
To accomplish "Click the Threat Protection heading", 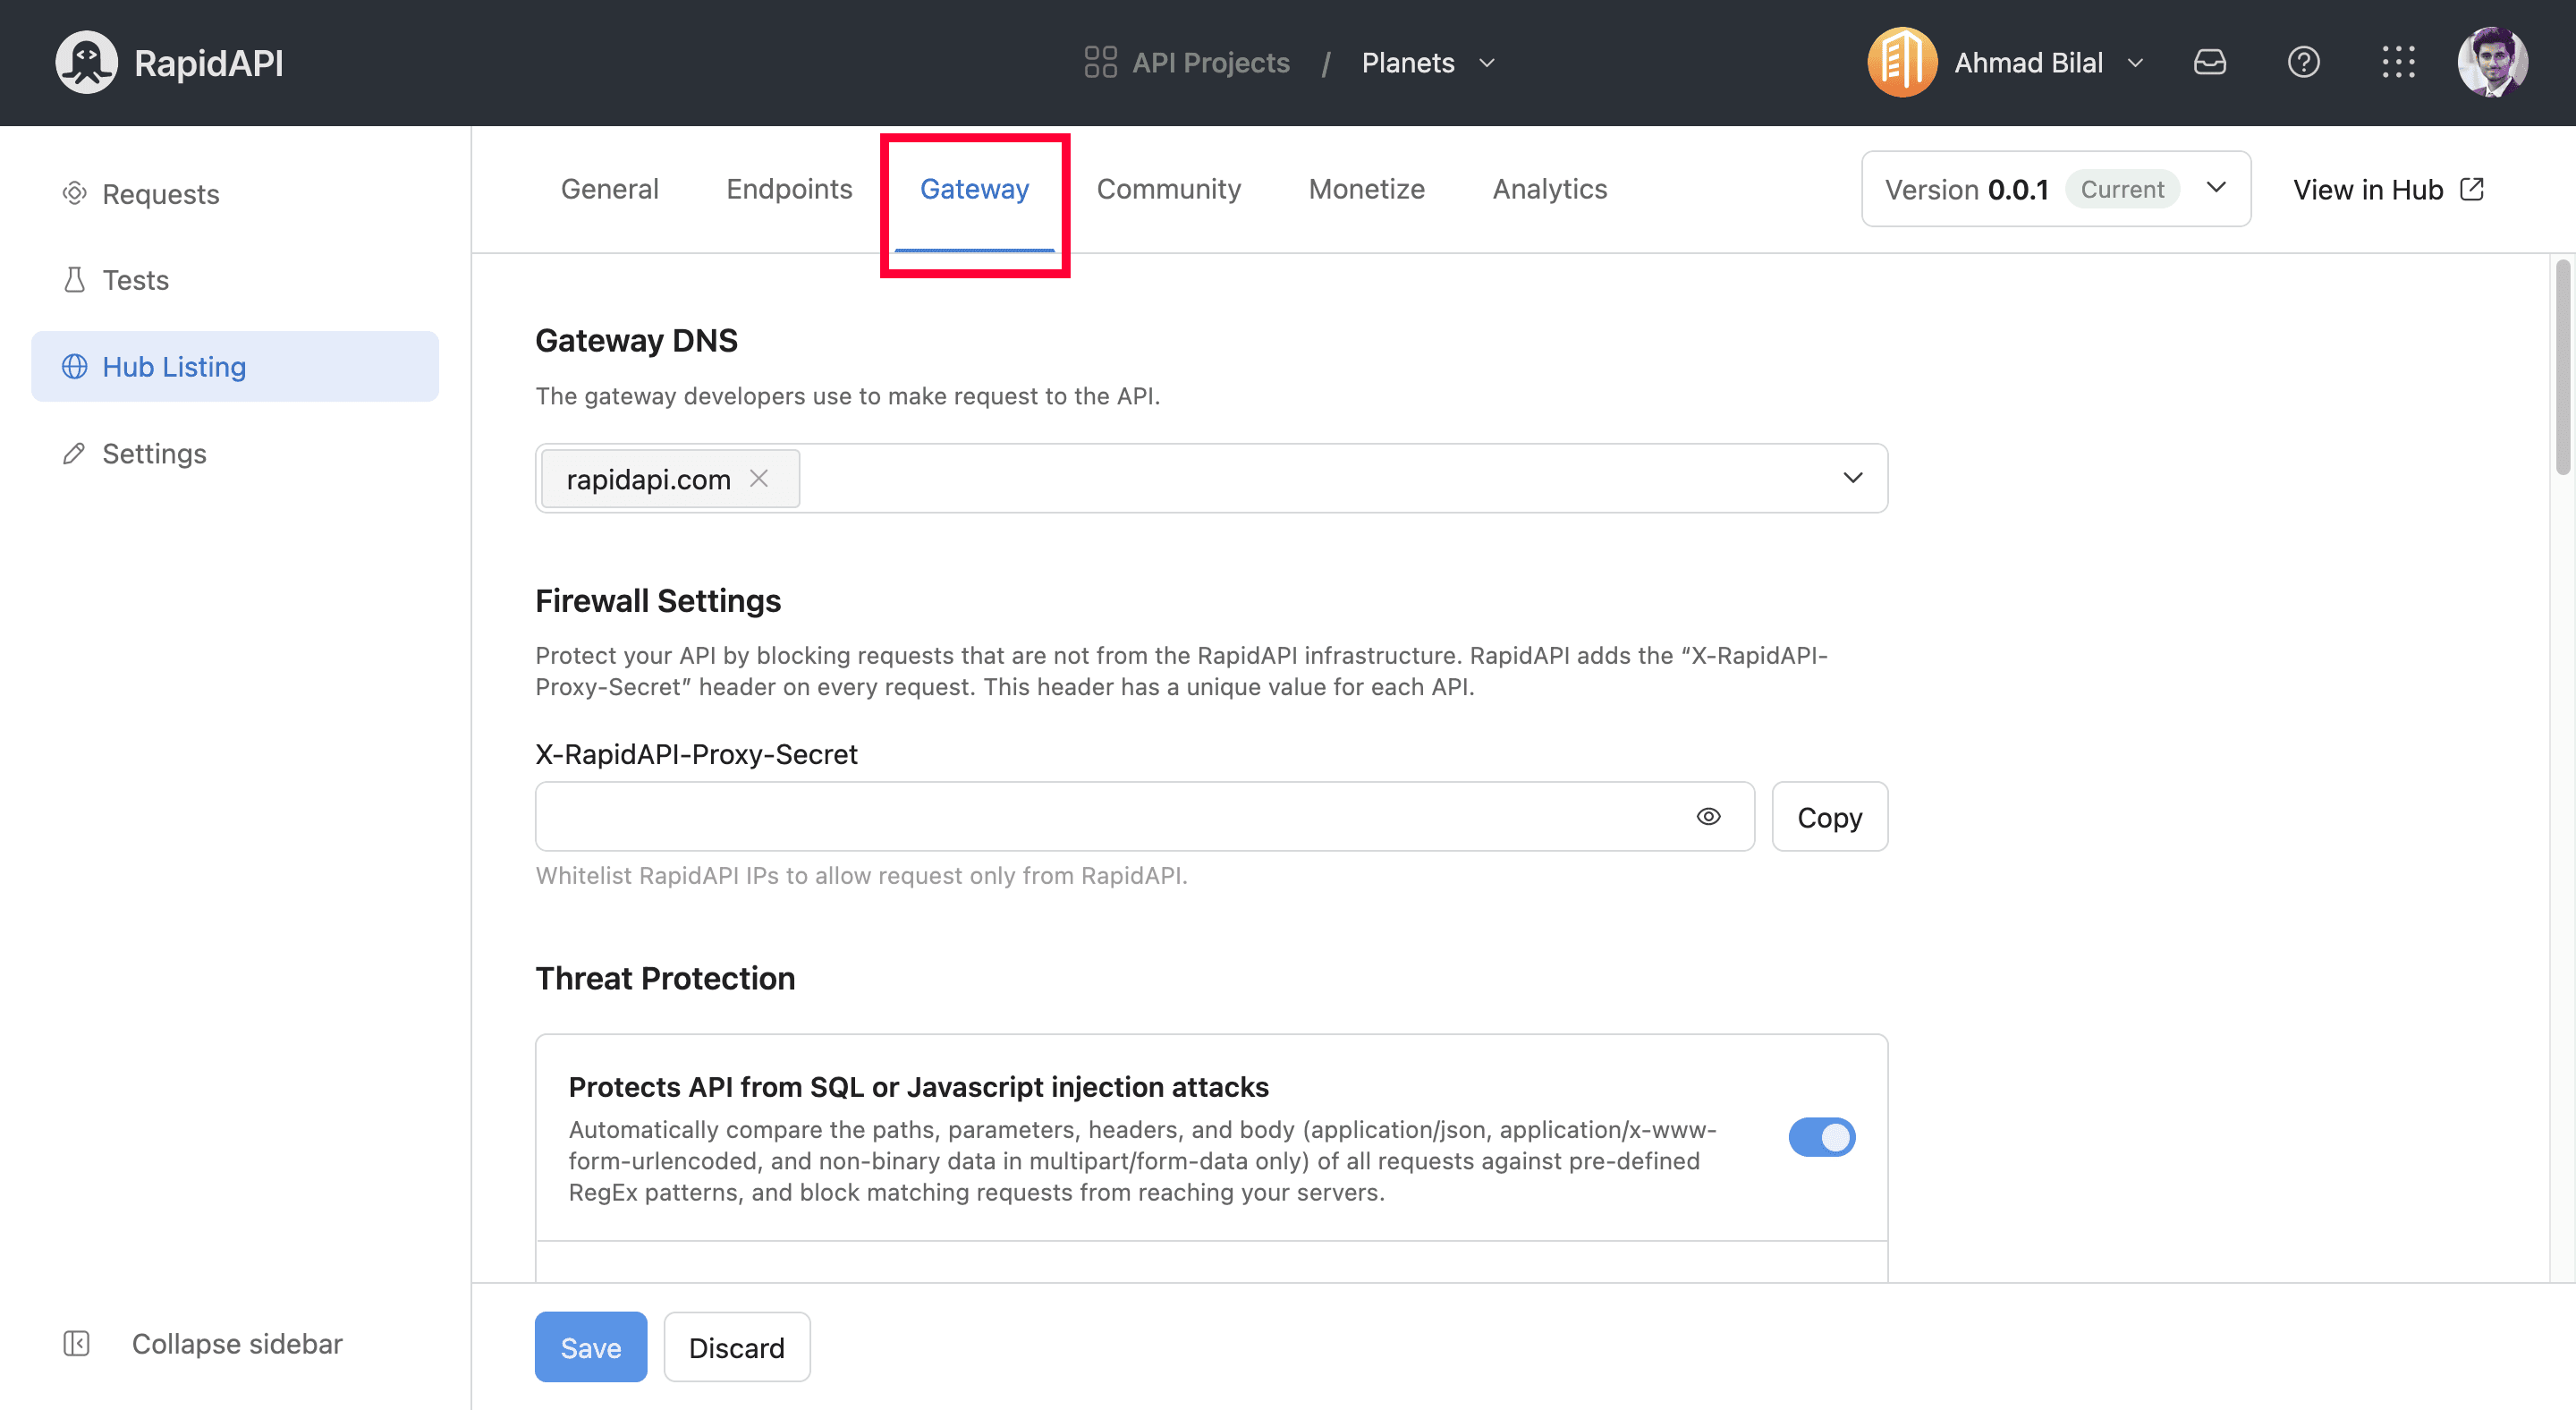I will tap(665, 977).
